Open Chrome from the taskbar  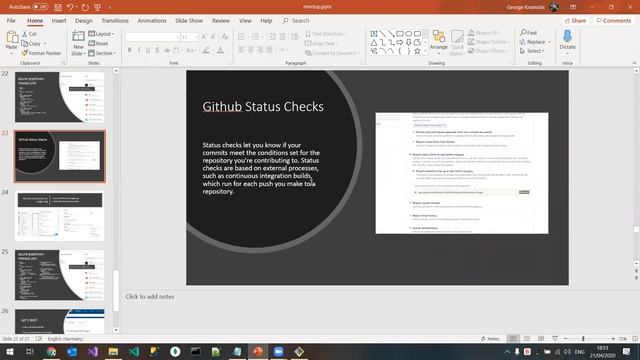click(x=51, y=351)
